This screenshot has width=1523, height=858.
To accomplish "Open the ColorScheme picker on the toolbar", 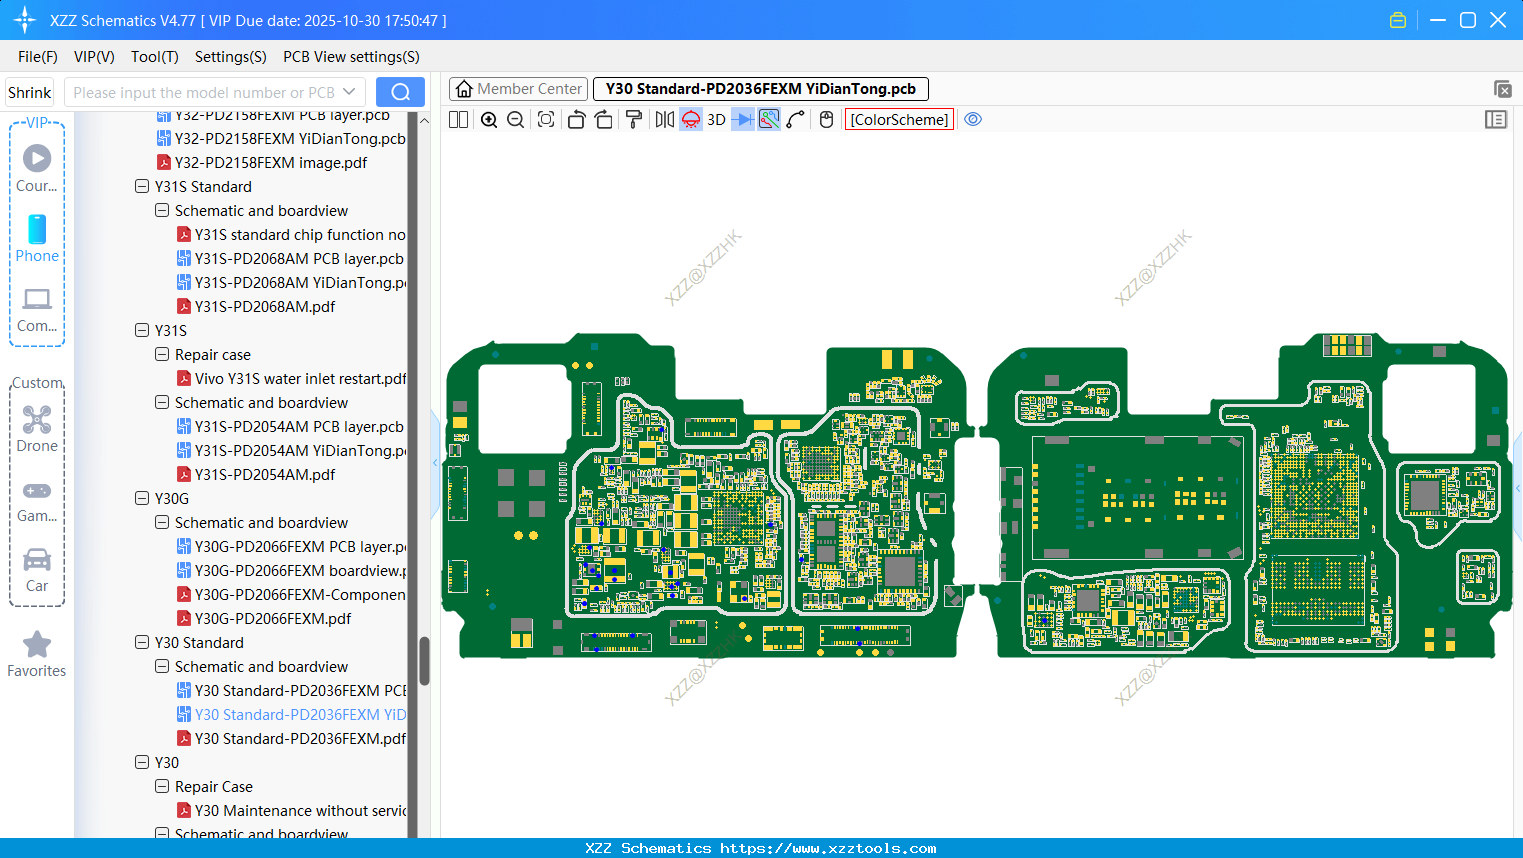I will tap(898, 119).
